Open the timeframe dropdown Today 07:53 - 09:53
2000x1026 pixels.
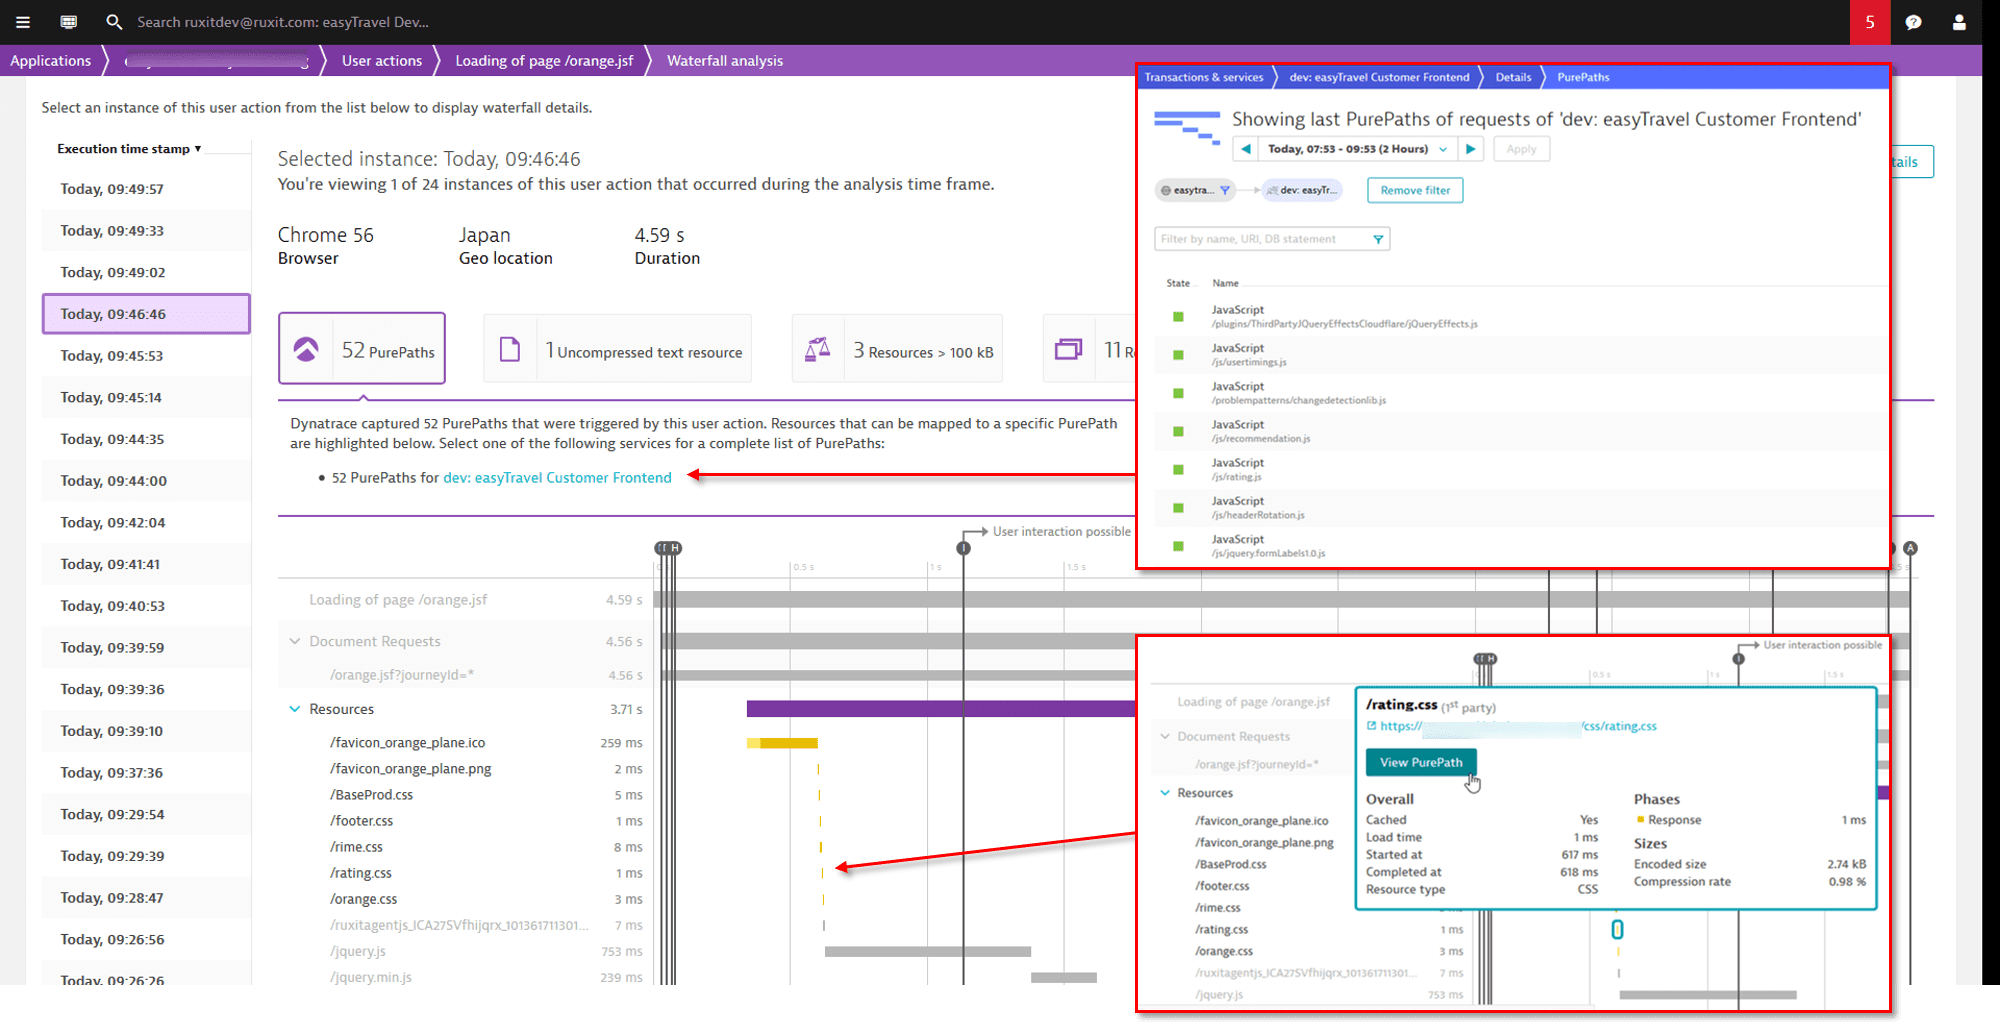pyautogui.click(x=1357, y=149)
